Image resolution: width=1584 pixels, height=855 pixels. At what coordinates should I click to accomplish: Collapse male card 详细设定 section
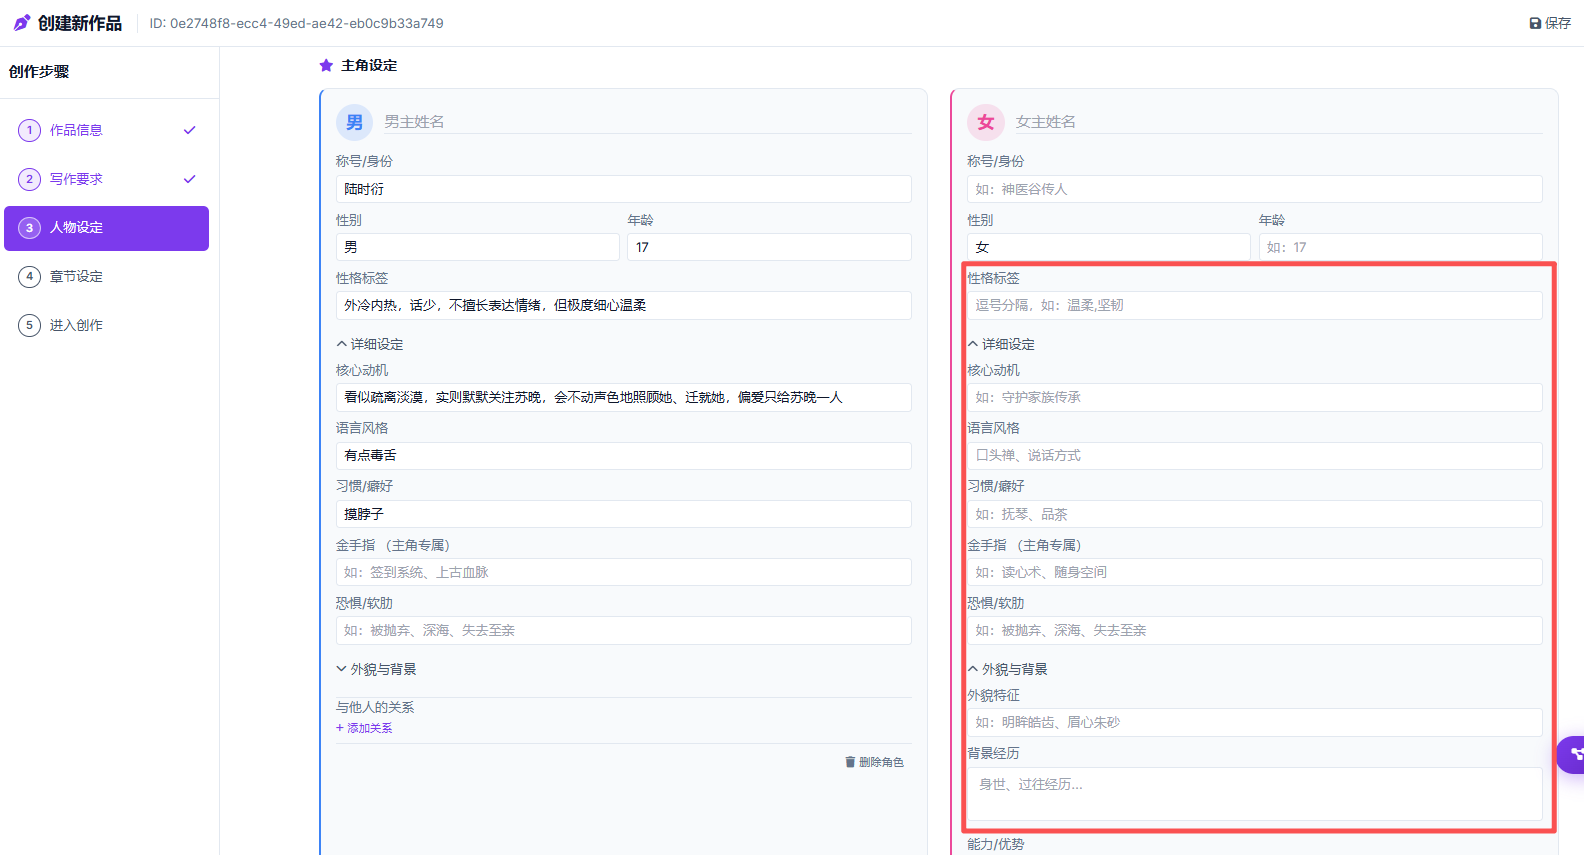coord(370,344)
